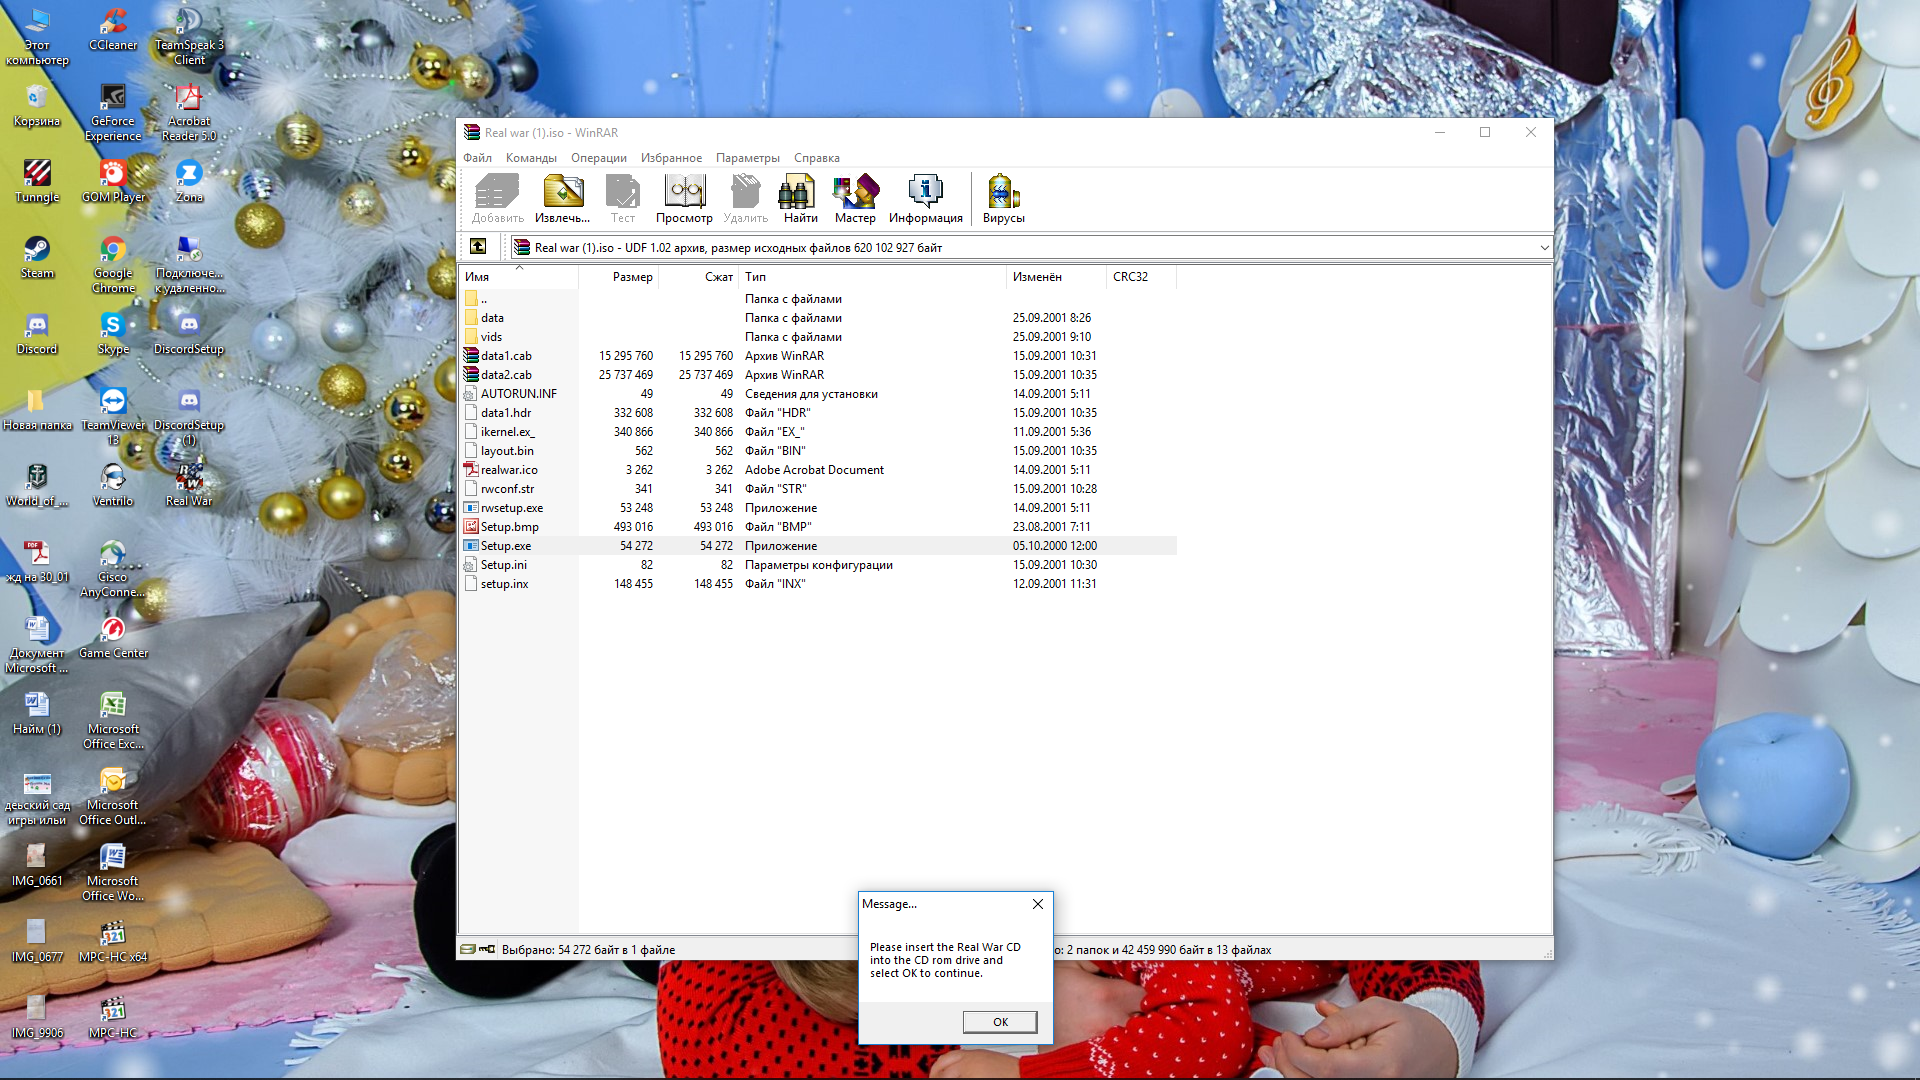Image resolution: width=1920 pixels, height=1080 pixels.
Task: Open the Параметры menu
Action: coord(747,158)
